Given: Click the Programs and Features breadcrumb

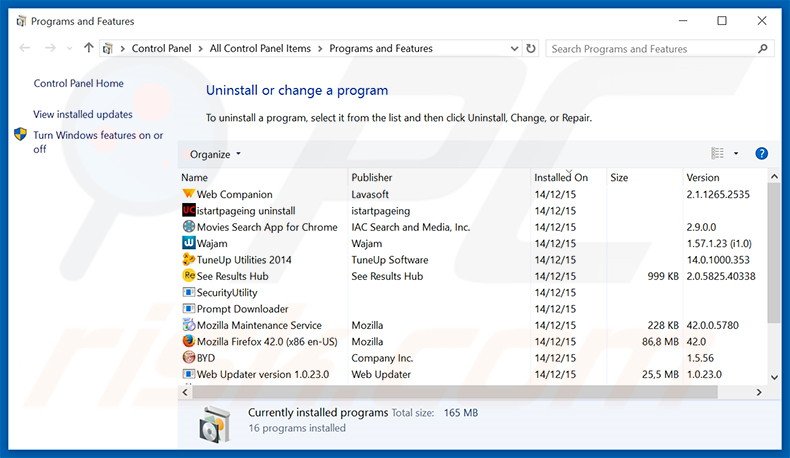Looking at the screenshot, I should 381,48.
